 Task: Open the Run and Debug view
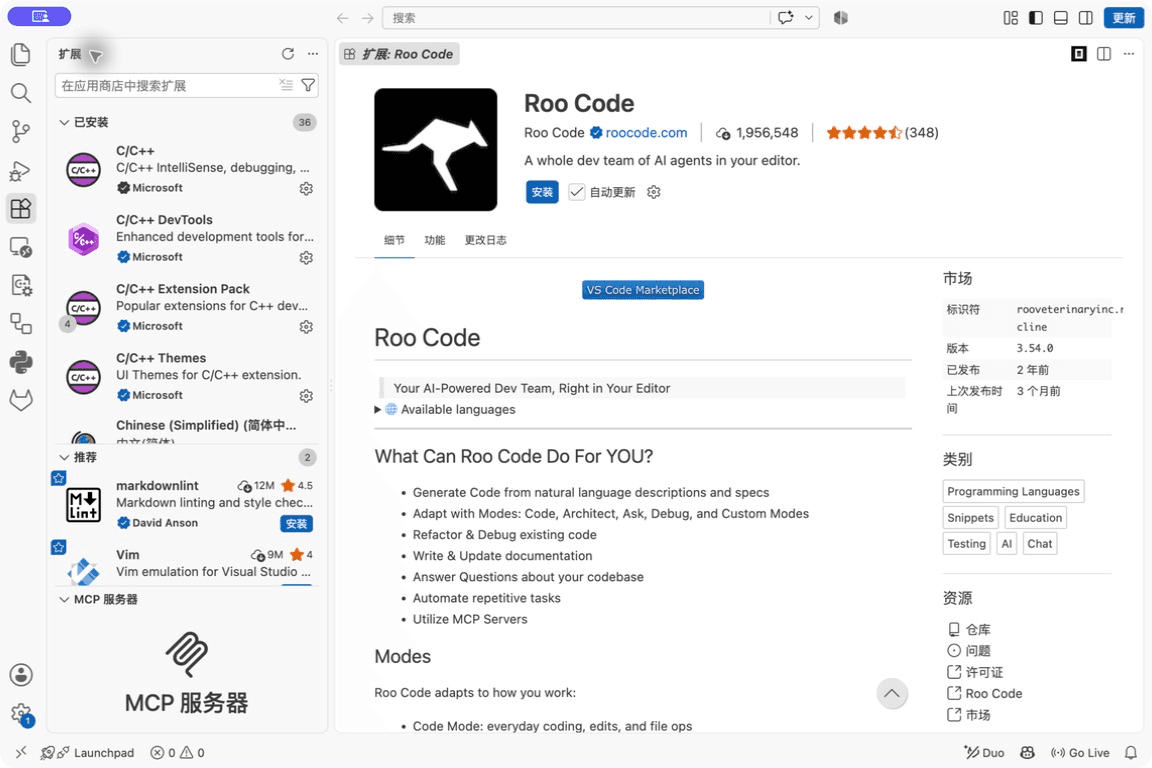click(21, 171)
